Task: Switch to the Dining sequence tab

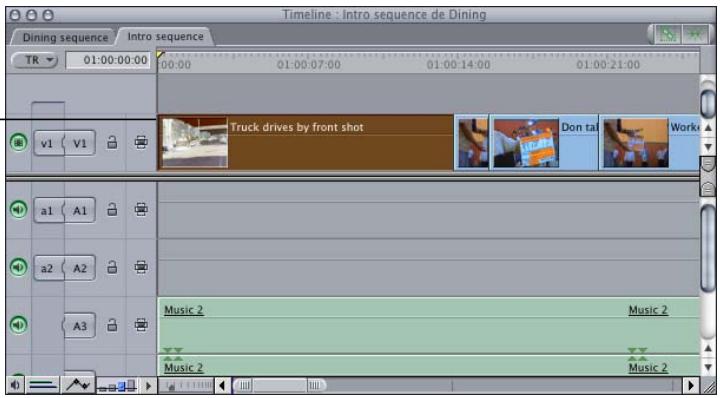Action: [65, 37]
